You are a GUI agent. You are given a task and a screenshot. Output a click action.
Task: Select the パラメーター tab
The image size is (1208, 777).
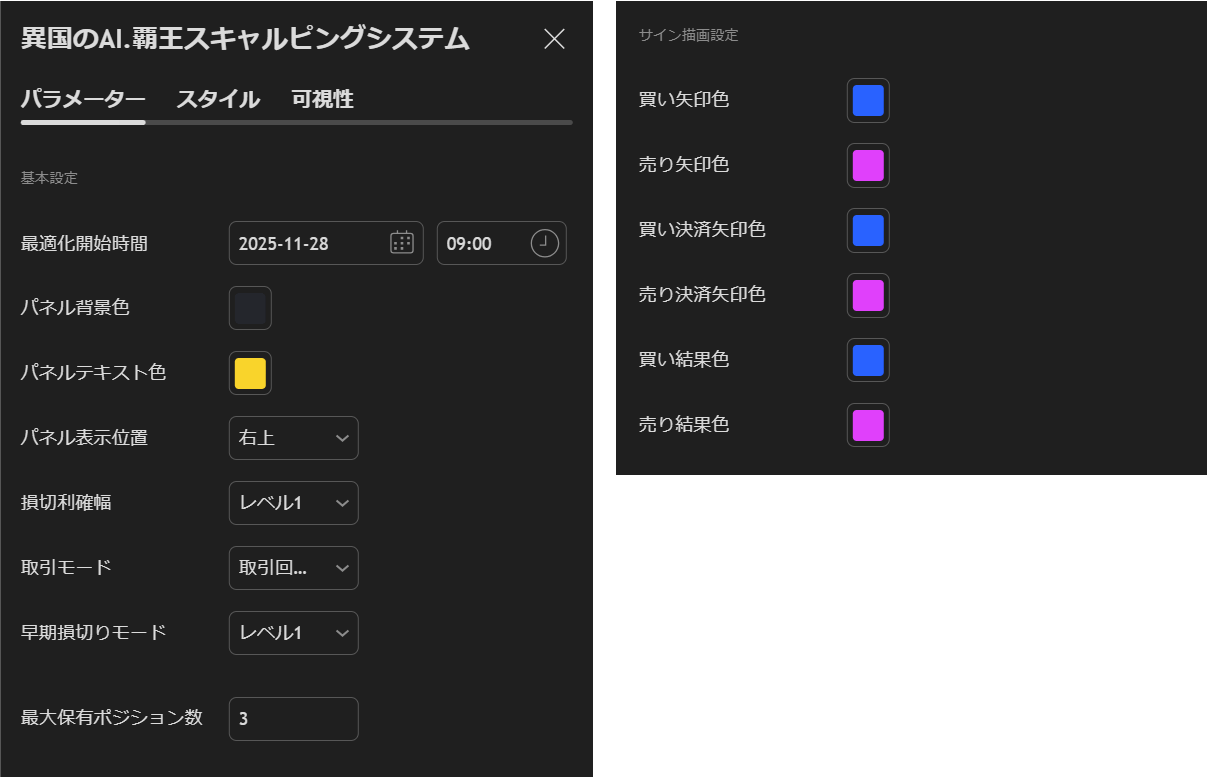coord(82,99)
